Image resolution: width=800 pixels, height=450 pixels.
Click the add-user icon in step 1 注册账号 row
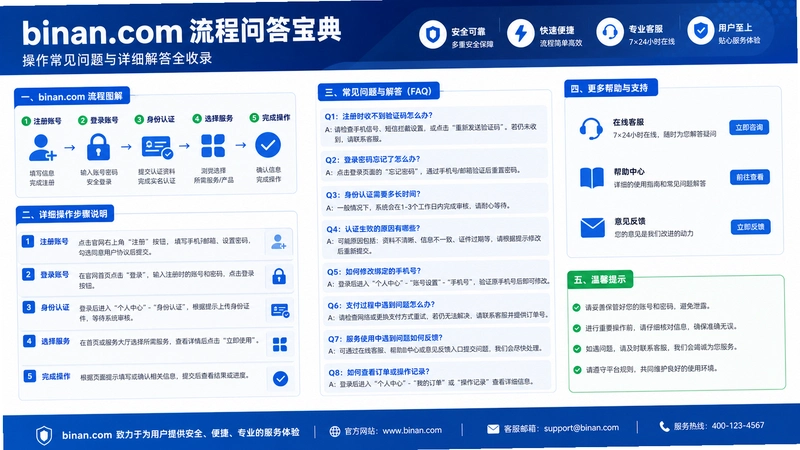(x=279, y=242)
